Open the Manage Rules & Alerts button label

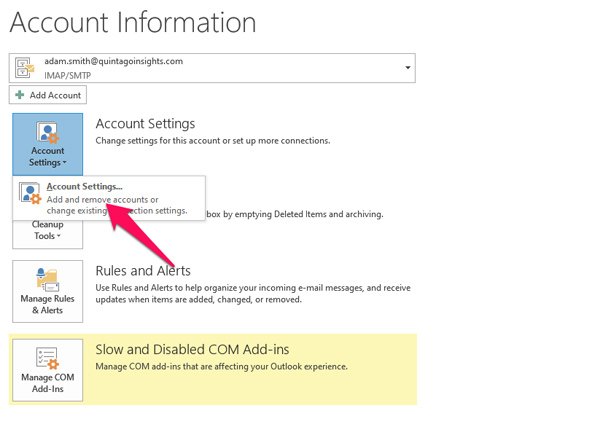click(47, 305)
